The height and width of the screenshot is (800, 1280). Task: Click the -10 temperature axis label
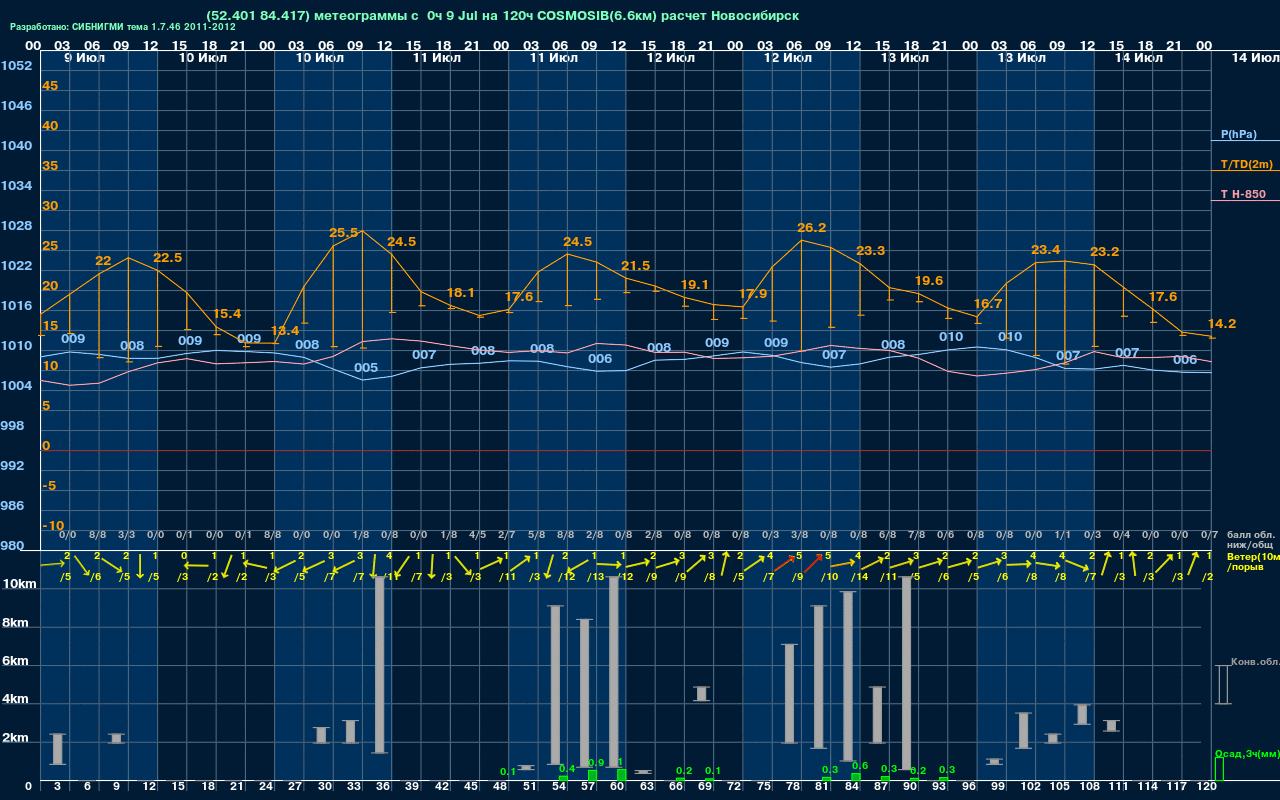coord(53,525)
